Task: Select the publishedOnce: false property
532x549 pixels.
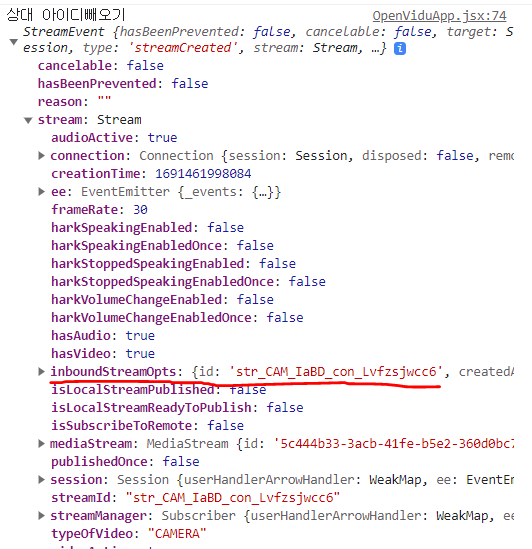Action: [x=125, y=462]
